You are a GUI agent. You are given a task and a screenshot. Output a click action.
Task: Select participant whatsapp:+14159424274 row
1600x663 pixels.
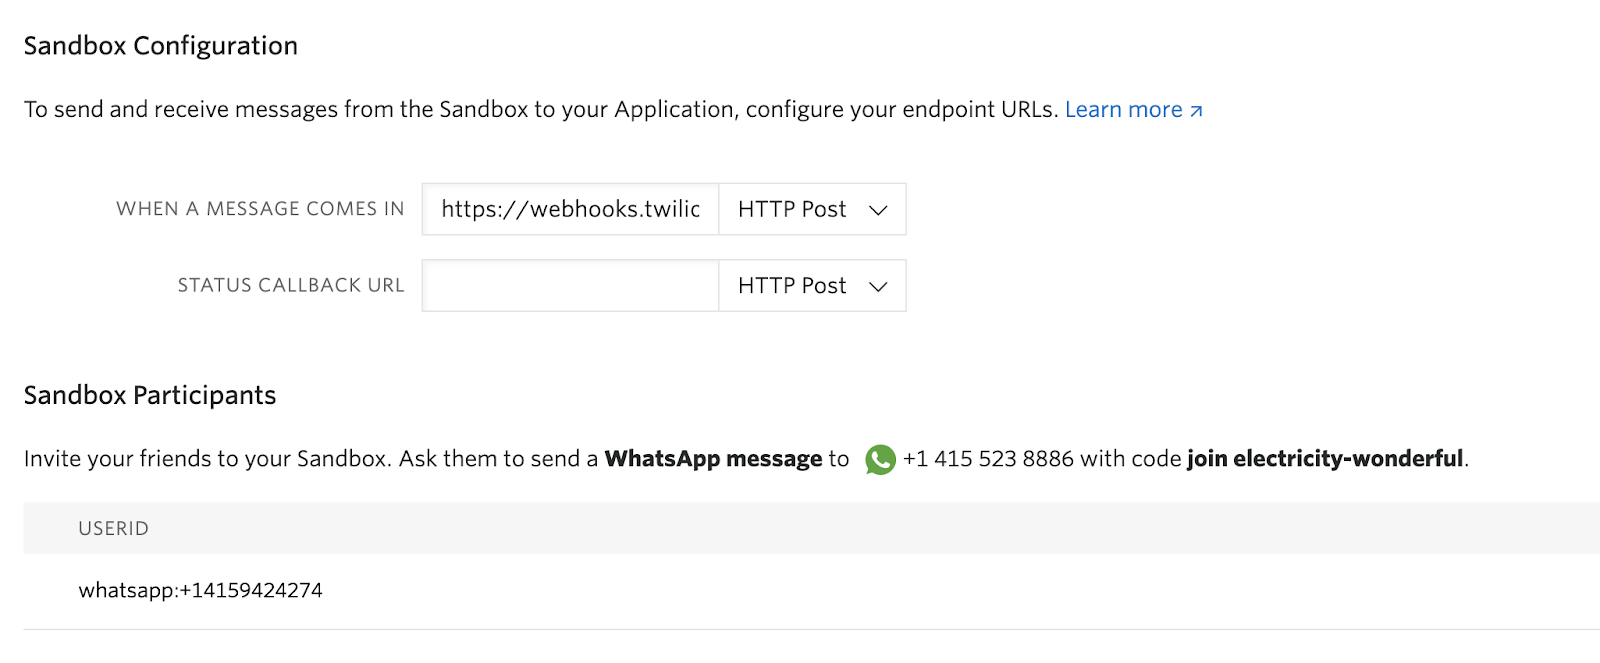(x=811, y=591)
